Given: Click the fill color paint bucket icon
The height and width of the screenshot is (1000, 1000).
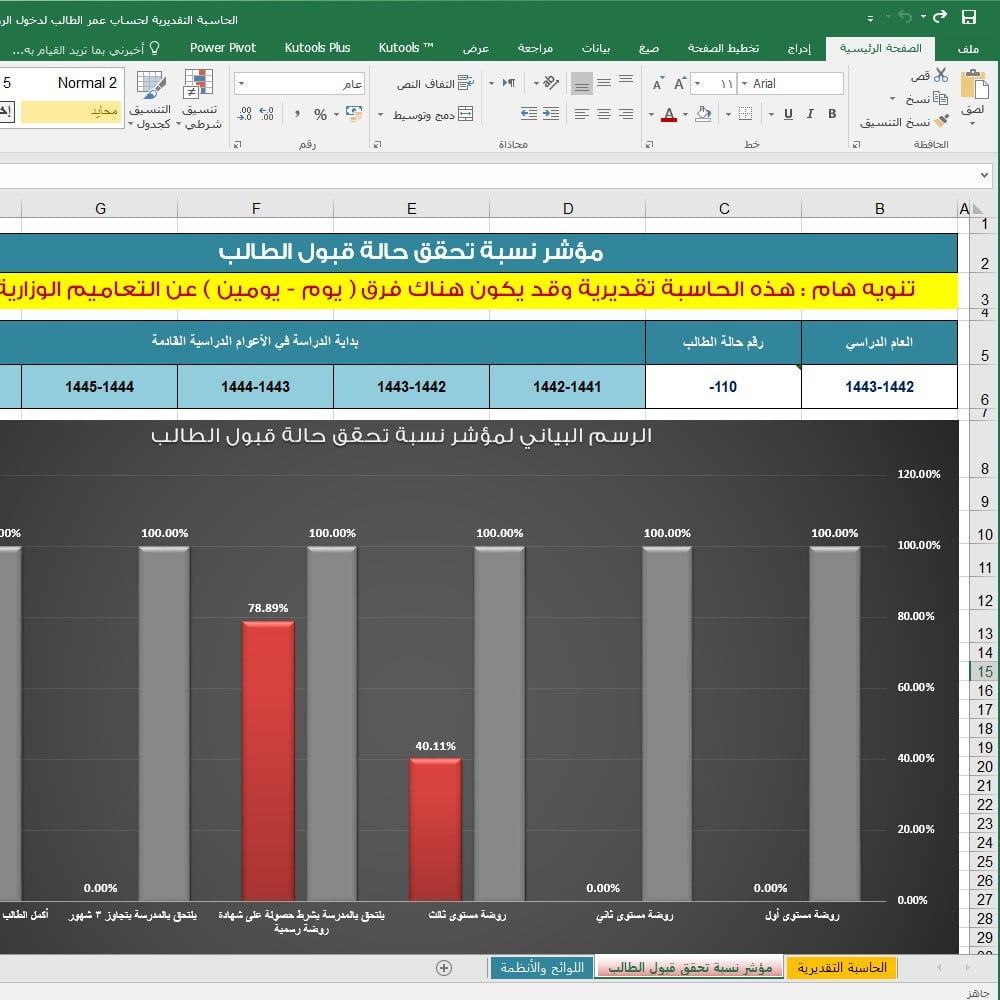Looking at the screenshot, I should (702, 115).
